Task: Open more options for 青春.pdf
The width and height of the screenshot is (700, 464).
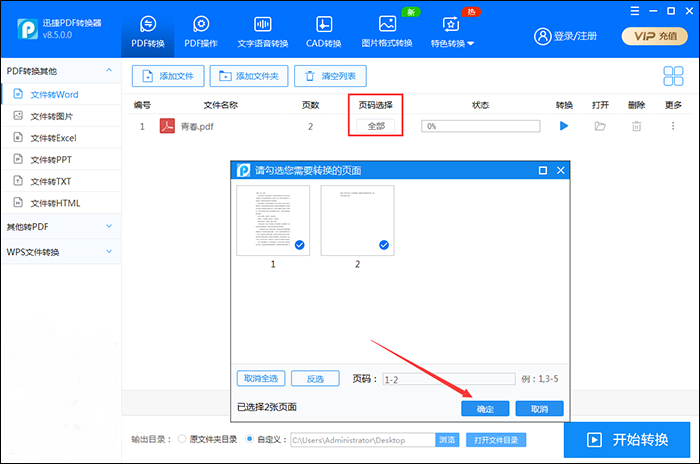Action: click(x=673, y=126)
